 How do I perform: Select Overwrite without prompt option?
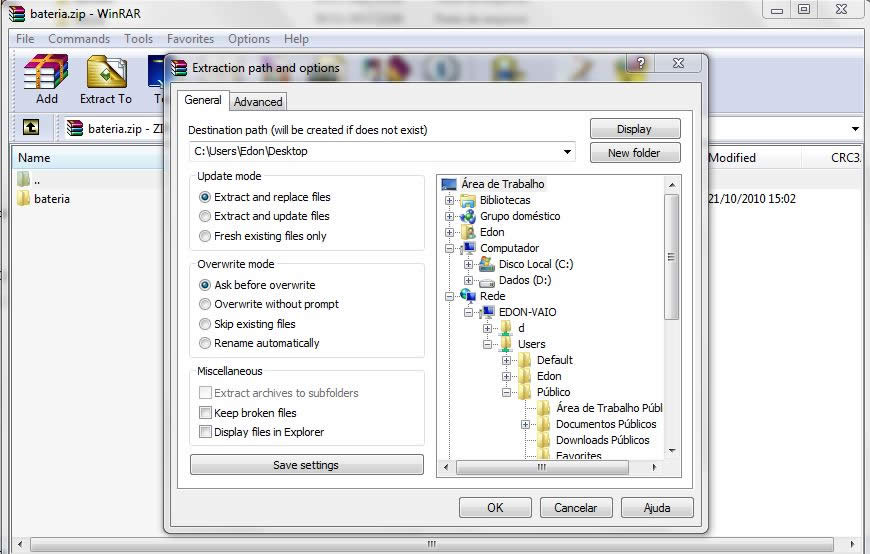[205, 304]
